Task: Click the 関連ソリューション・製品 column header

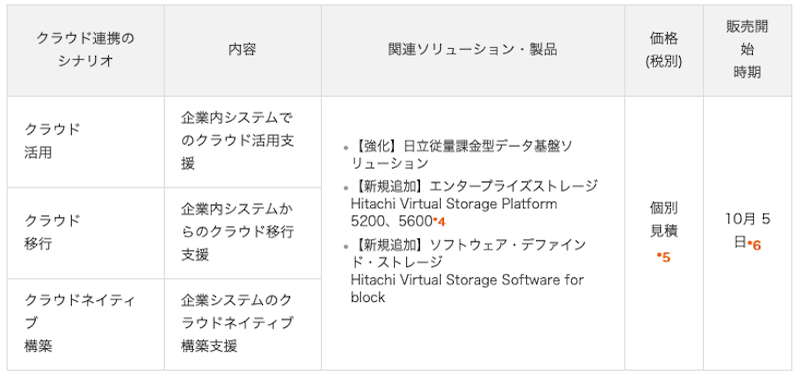Action: click(x=473, y=50)
